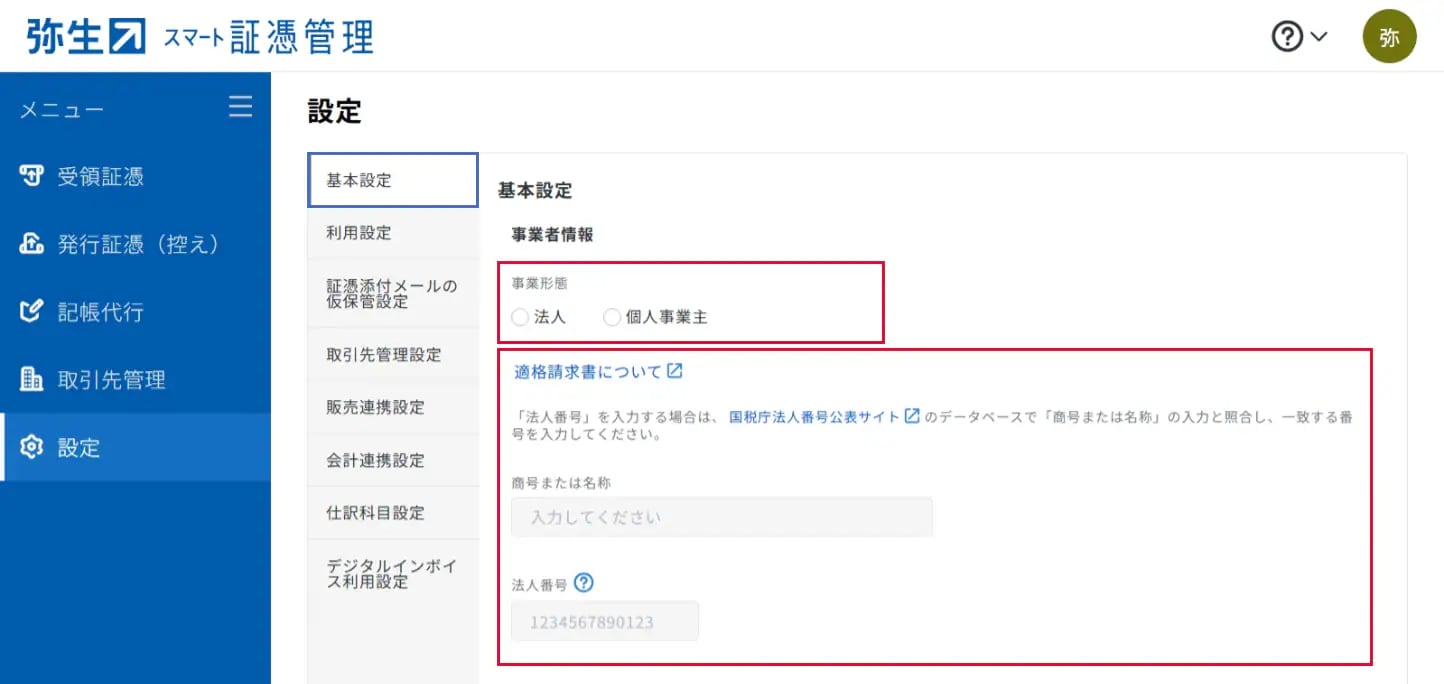Go to the 取引先管理設定 tab
This screenshot has height=684, width=1444.
[x=383, y=355]
